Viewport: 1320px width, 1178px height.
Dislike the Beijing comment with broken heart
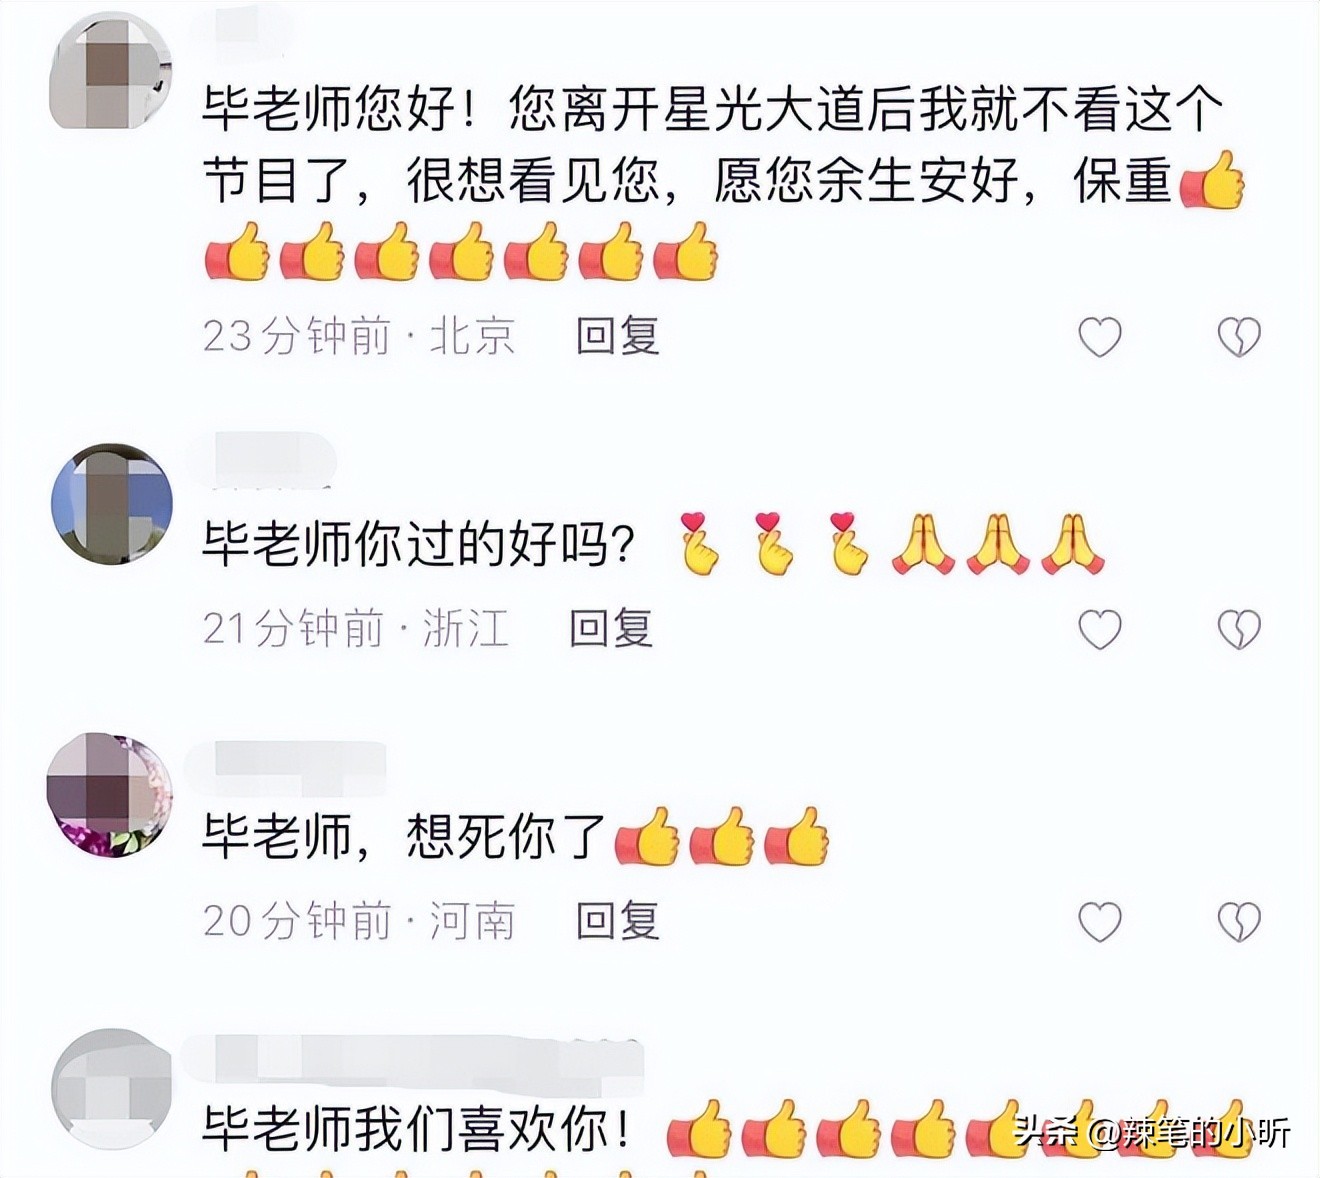click(1239, 337)
